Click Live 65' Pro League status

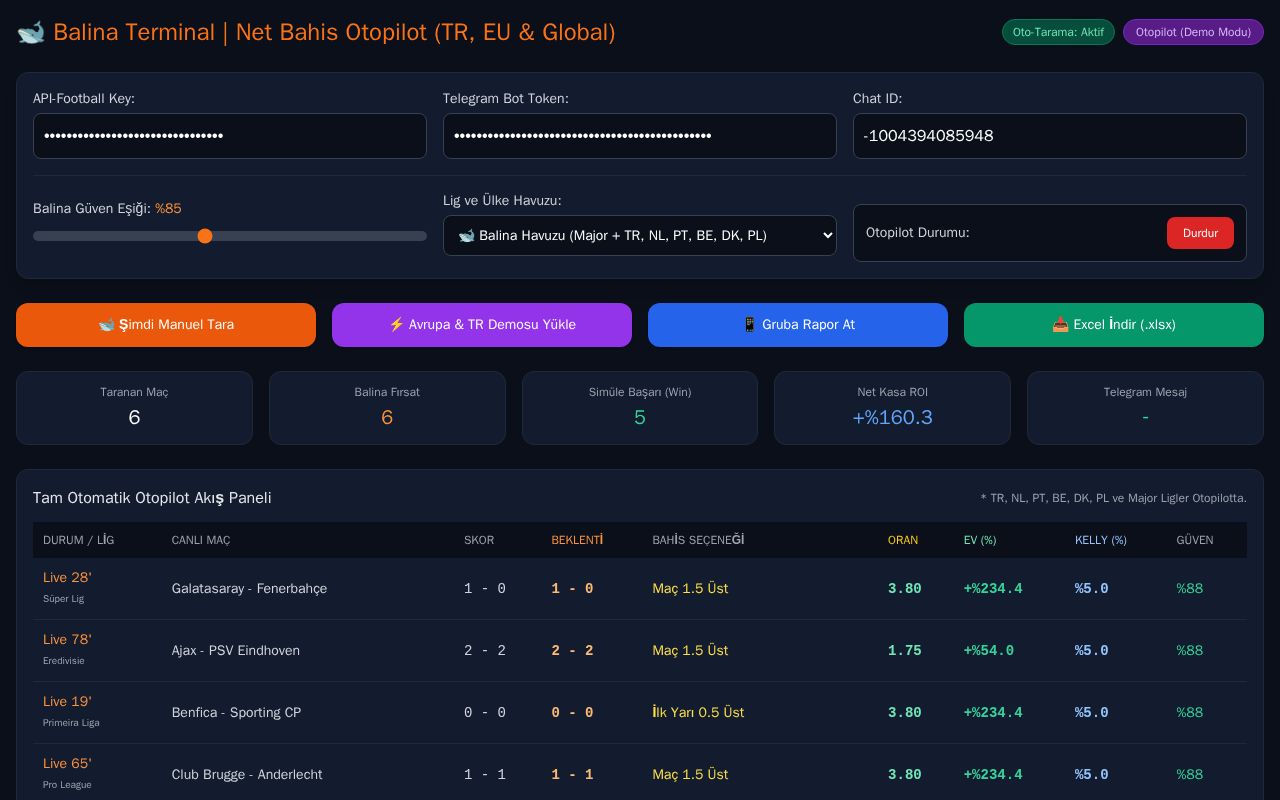tap(67, 773)
